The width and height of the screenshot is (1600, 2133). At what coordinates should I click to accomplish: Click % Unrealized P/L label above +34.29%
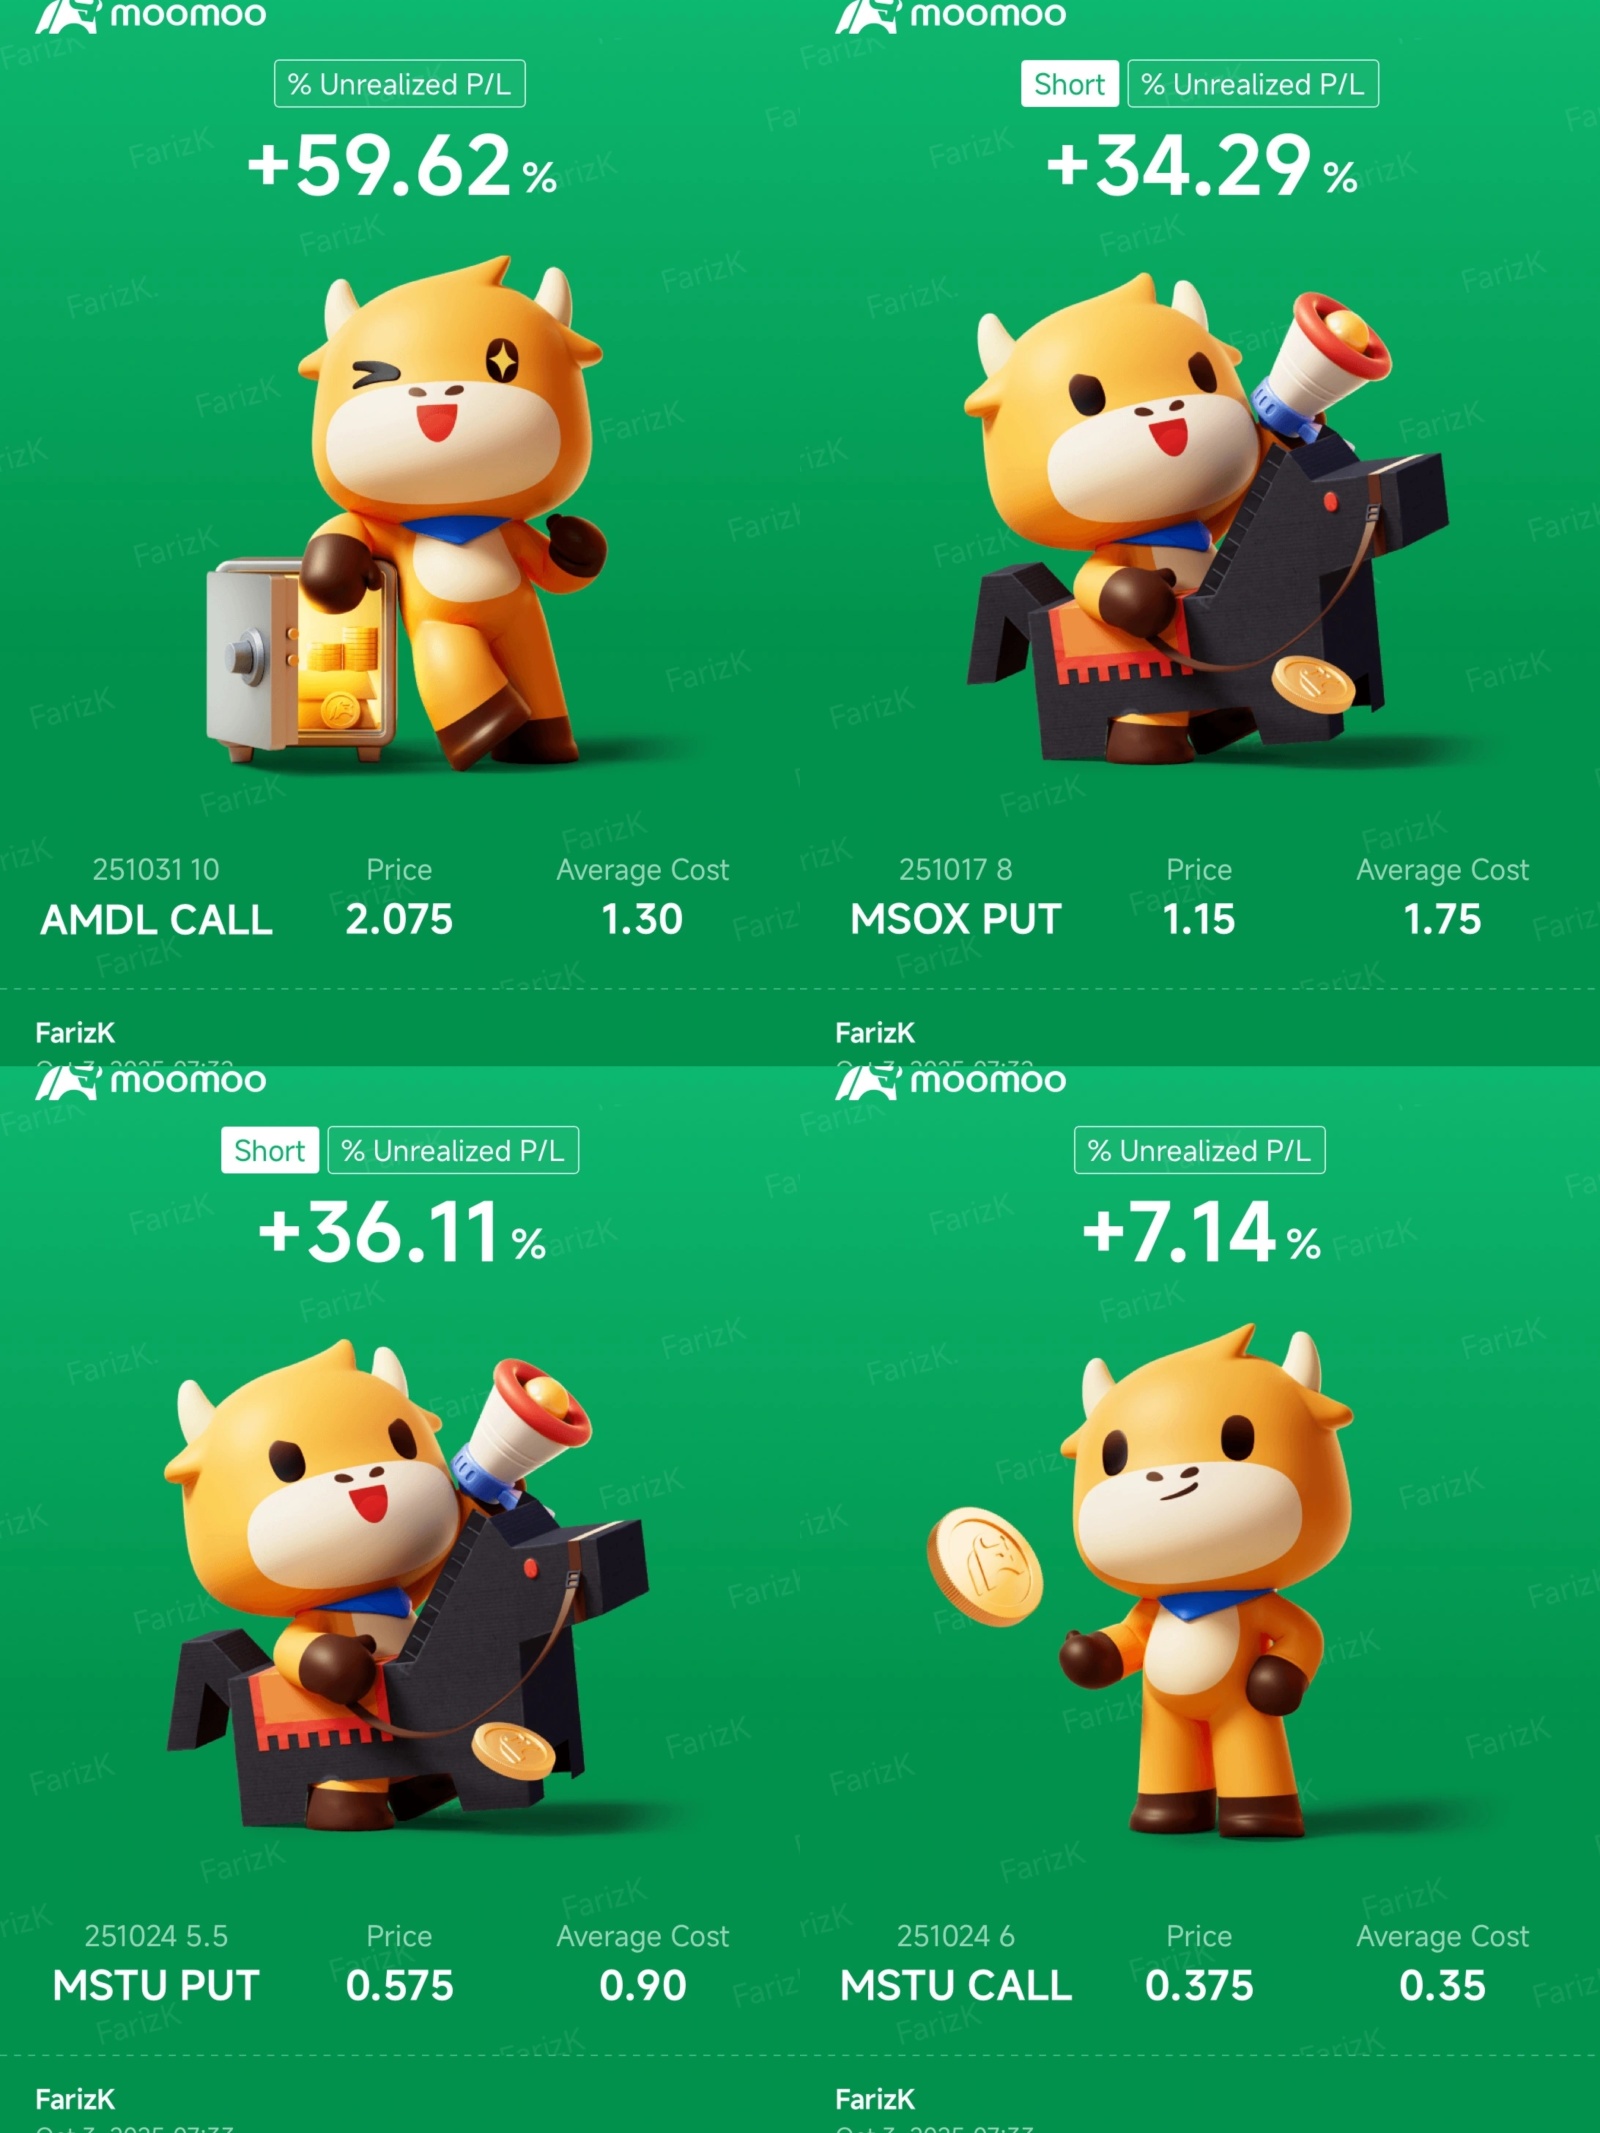coord(1253,84)
